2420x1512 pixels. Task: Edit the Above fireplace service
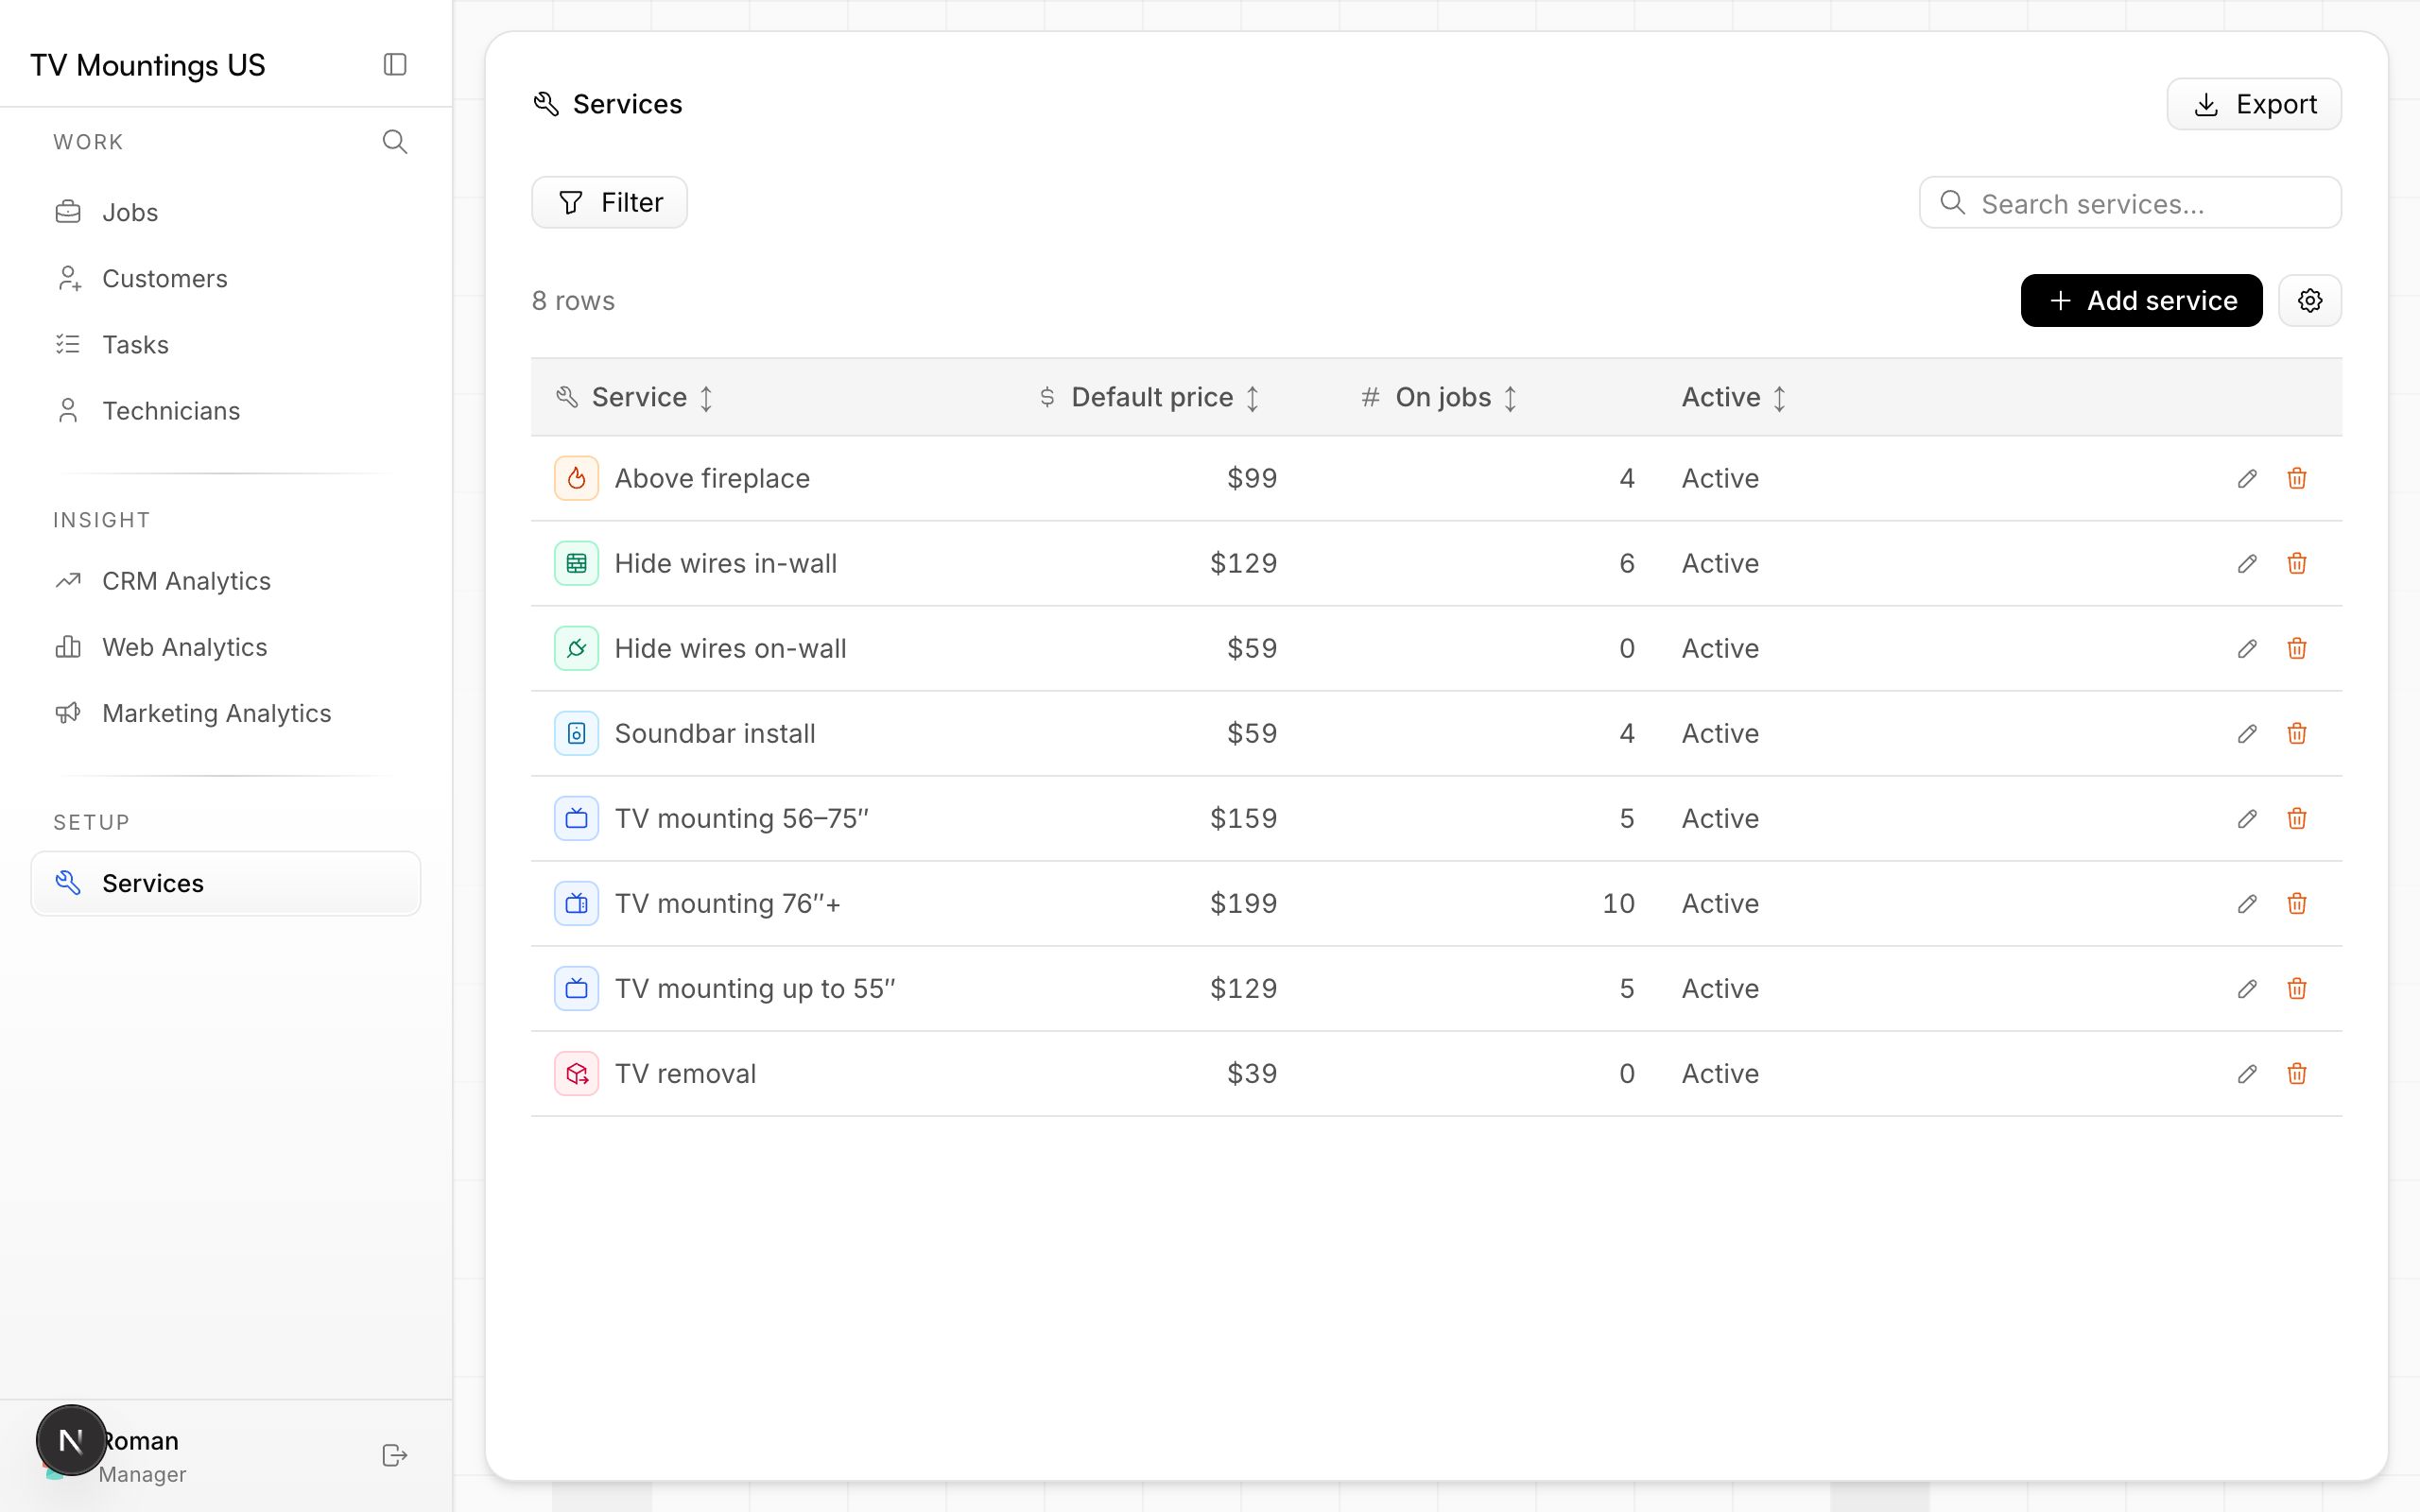click(x=2247, y=478)
